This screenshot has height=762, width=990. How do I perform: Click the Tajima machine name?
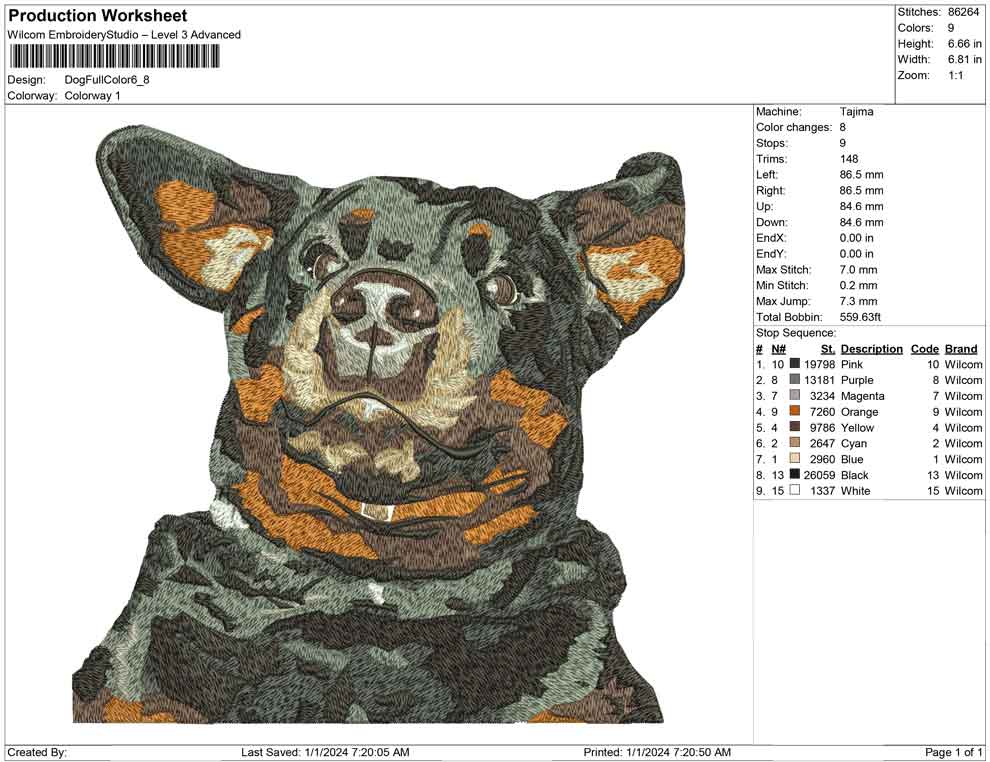pos(855,111)
